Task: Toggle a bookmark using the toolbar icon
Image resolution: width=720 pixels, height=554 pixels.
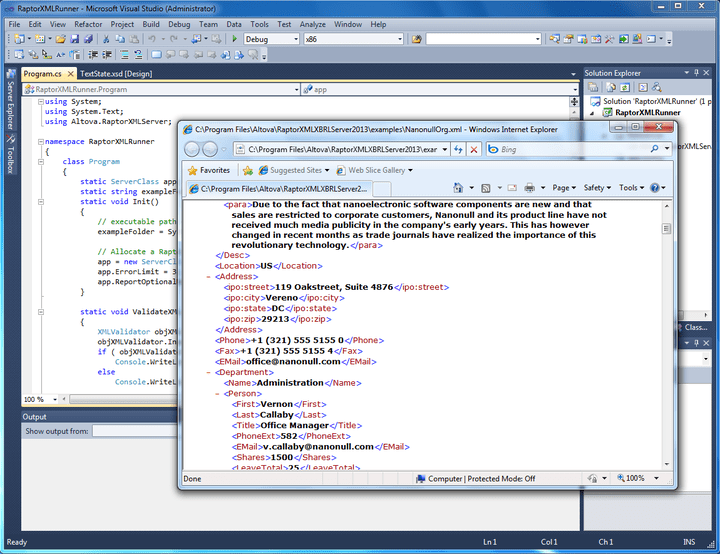Action: pos(157,55)
